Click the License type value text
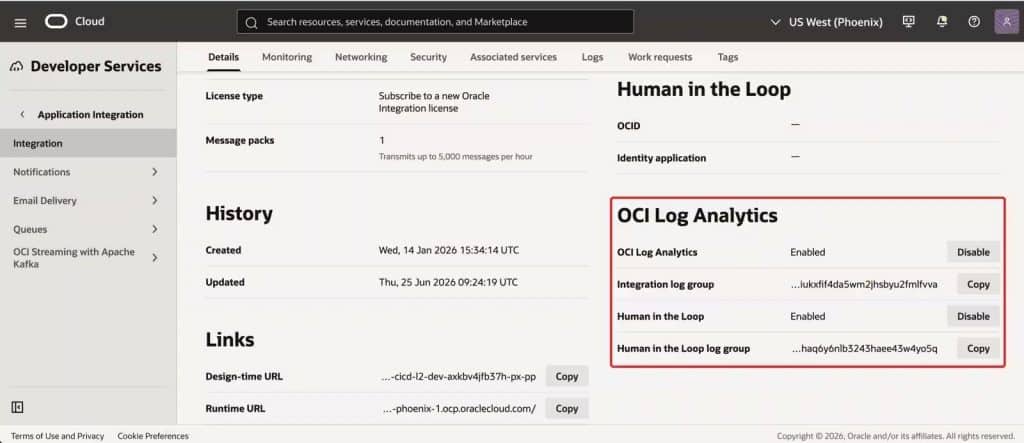This screenshot has height=443, width=1024. pos(434,102)
